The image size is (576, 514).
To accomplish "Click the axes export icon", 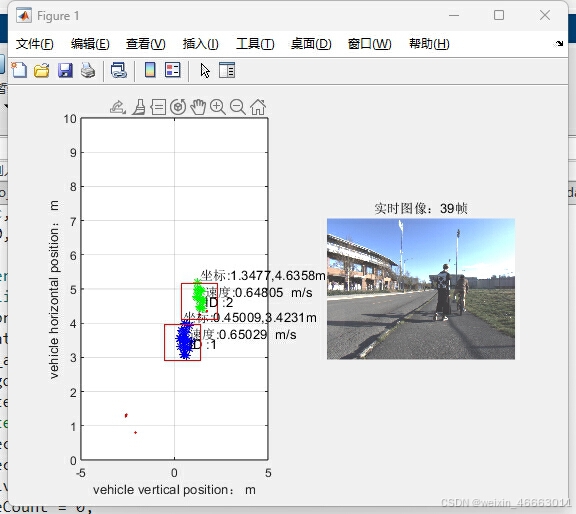I will tap(118, 107).
